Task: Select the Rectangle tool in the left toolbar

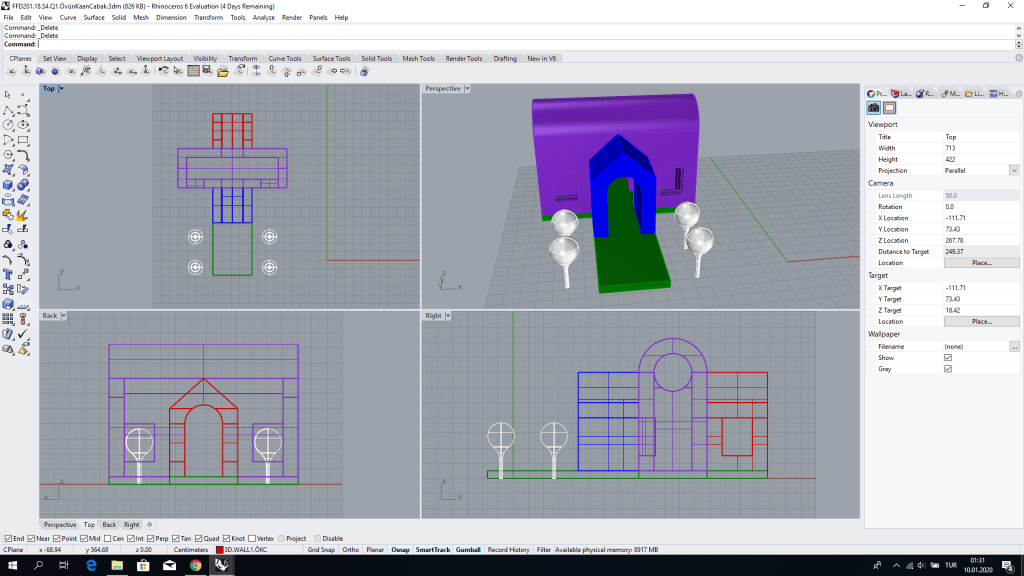Action: [x=23, y=140]
